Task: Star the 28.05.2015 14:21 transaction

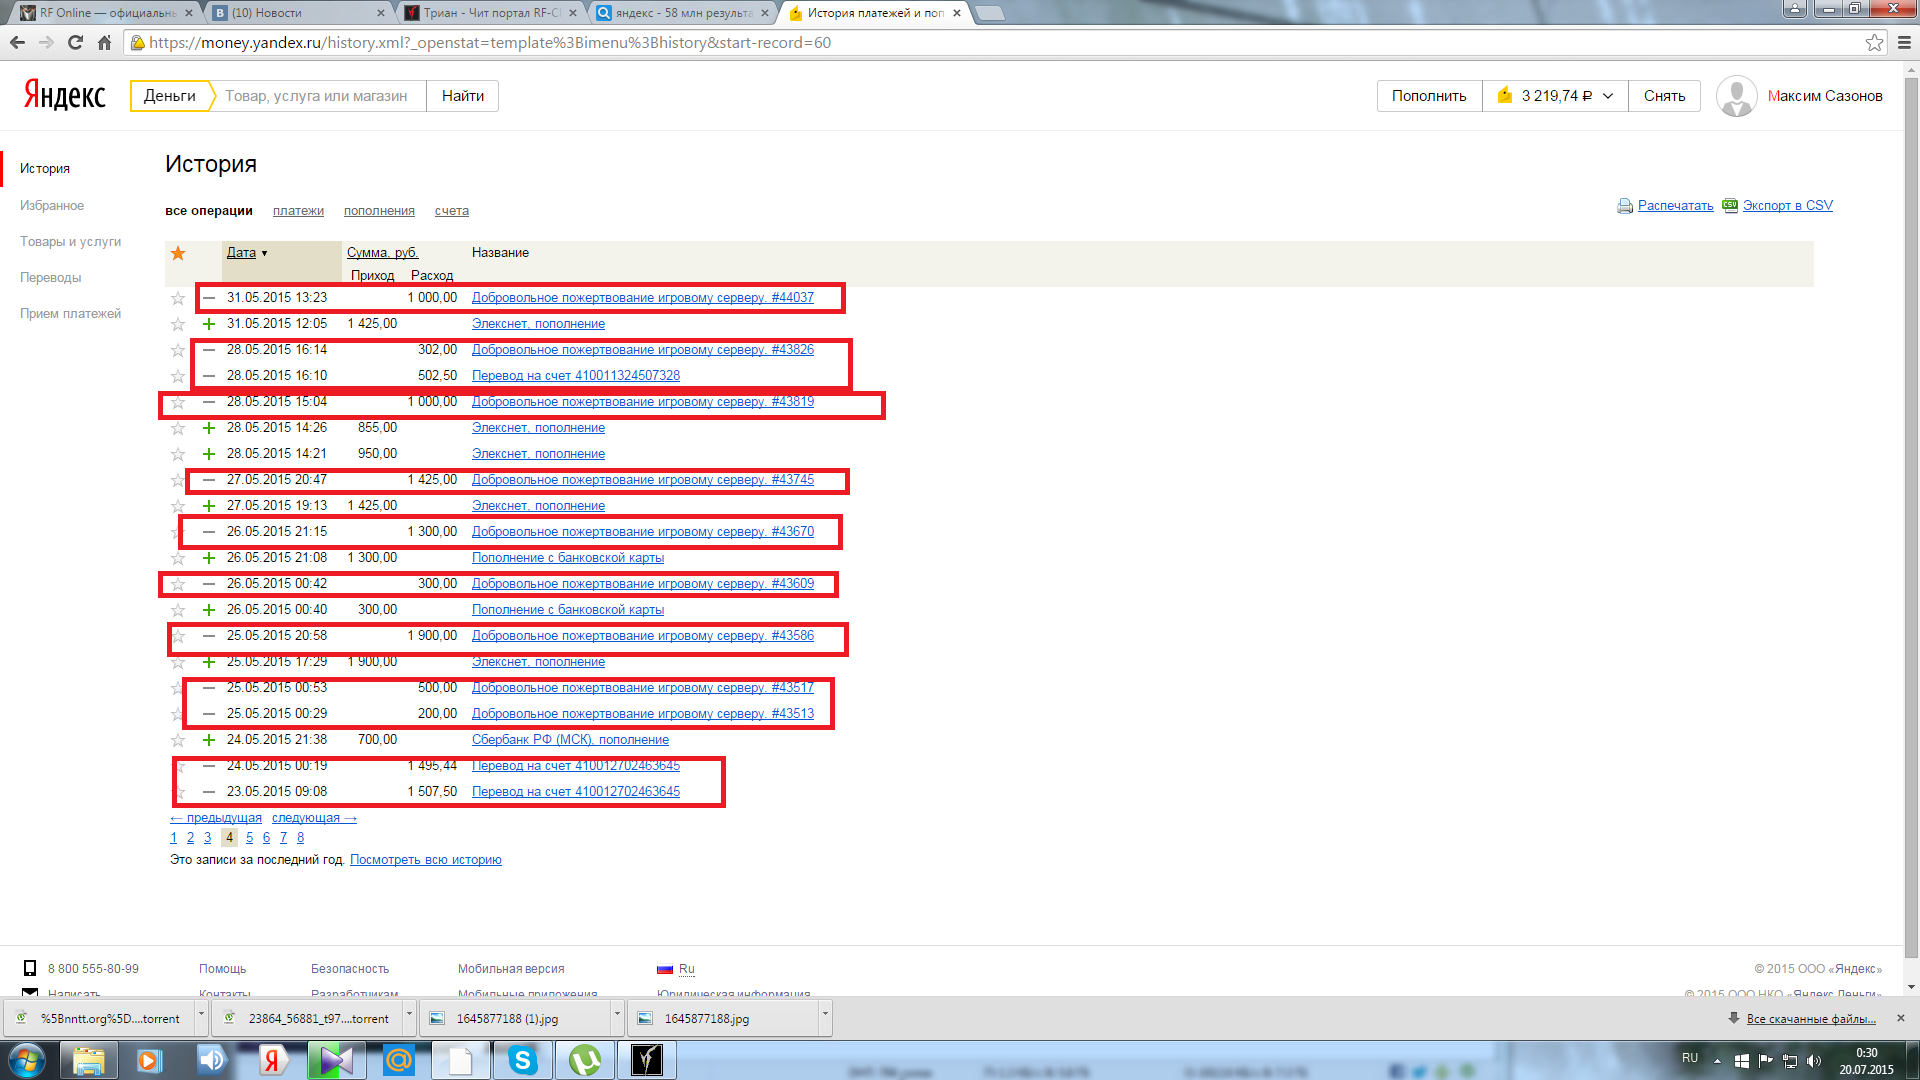Action: point(178,454)
